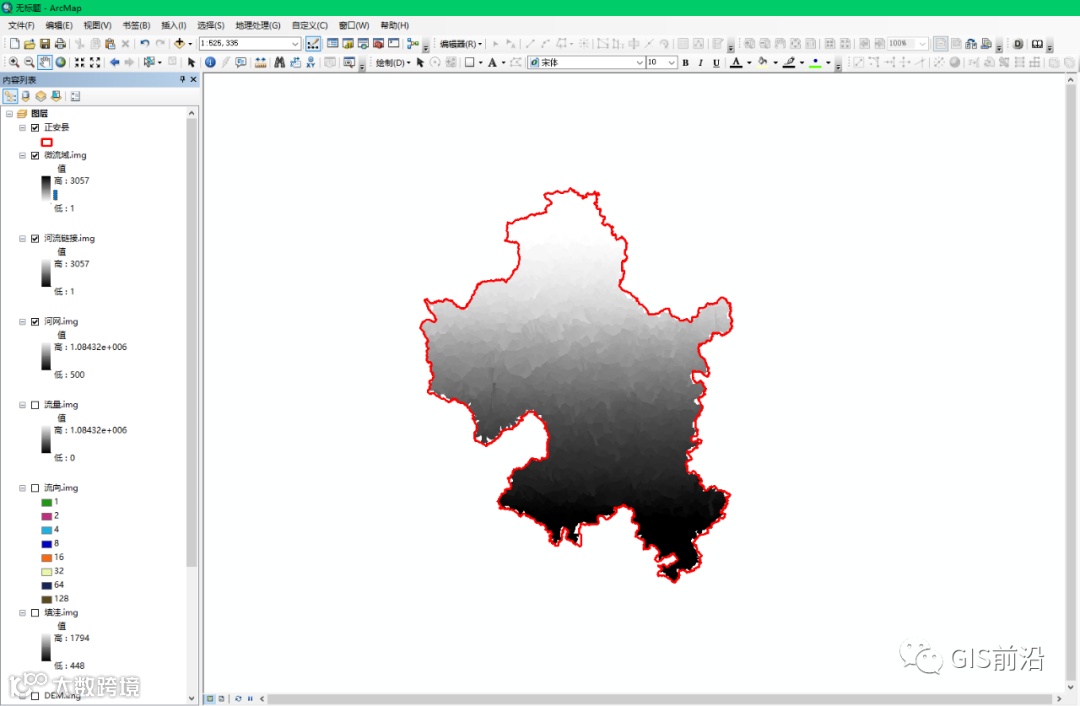The image size is (1080, 706).
Task: Check the DEM.img layer checkbox
Action: [35, 696]
